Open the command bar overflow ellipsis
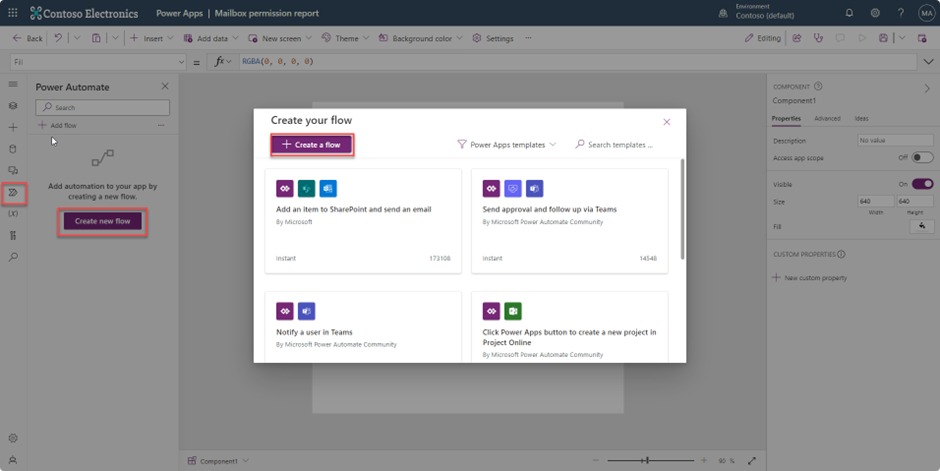Screen dimensions: 940x471 [x=528, y=38]
